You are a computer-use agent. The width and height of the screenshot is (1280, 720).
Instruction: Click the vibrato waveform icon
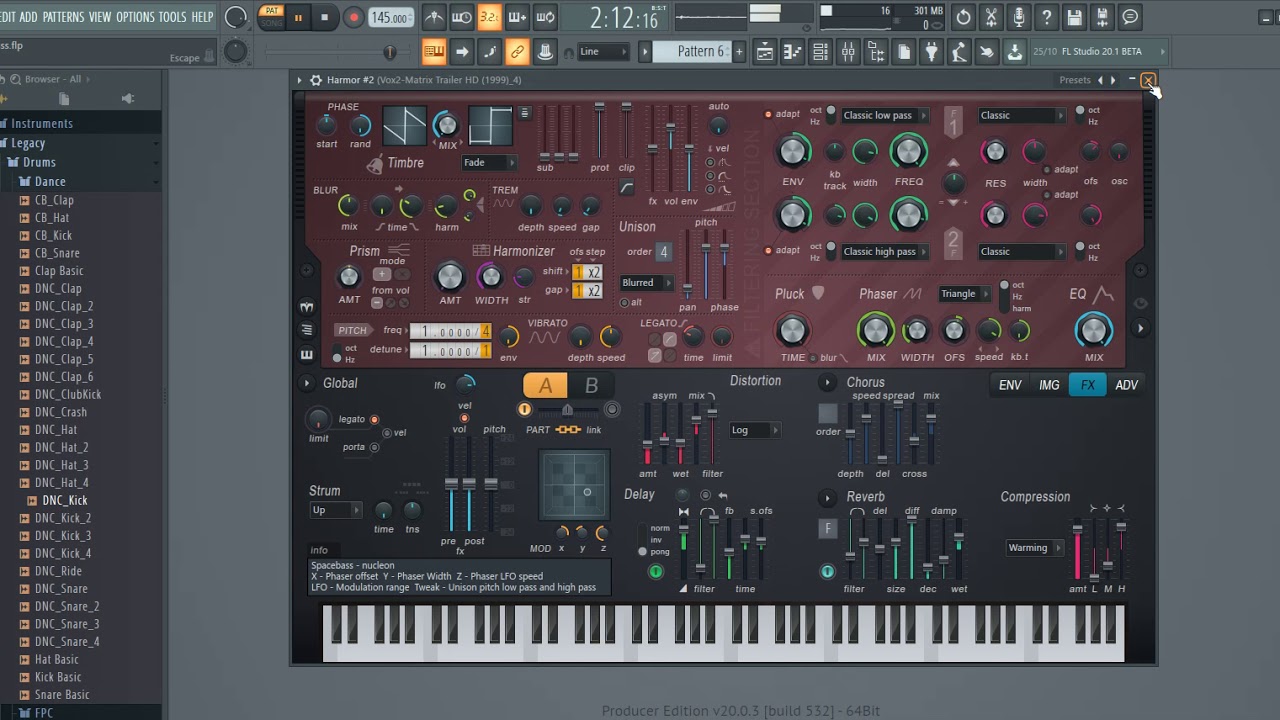coord(545,338)
